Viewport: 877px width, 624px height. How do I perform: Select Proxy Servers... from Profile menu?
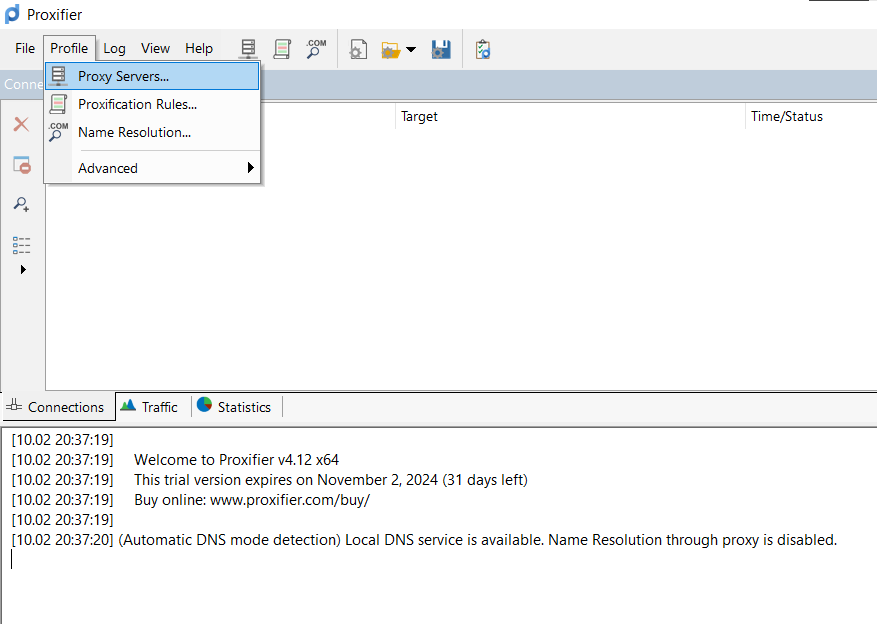click(152, 76)
